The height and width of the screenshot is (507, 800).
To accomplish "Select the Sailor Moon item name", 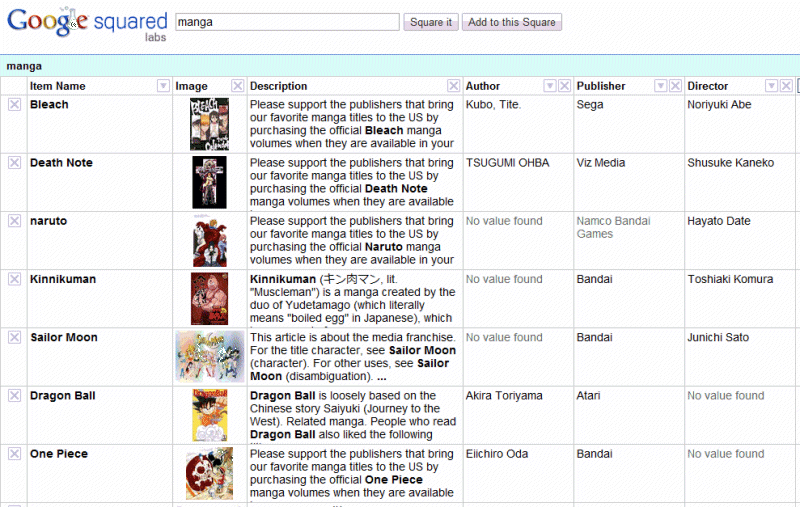I will pos(64,337).
